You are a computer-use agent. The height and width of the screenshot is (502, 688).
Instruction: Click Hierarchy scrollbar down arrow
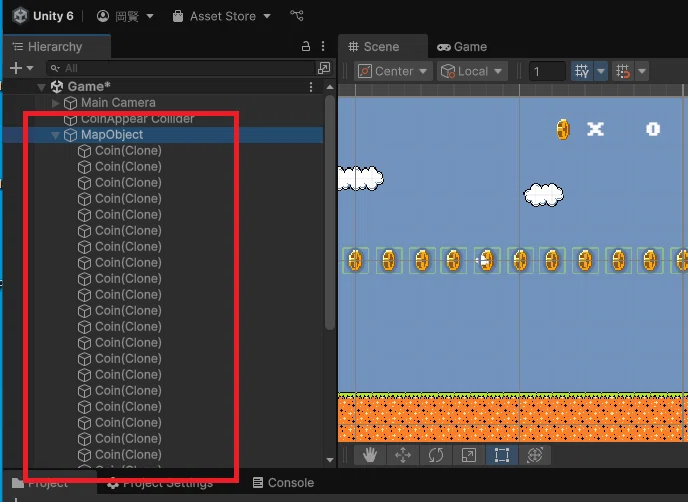coord(330,460)
